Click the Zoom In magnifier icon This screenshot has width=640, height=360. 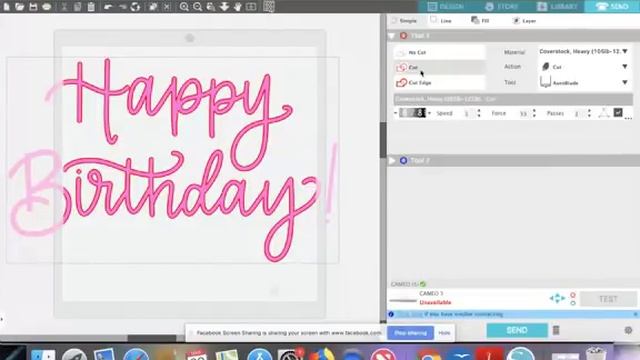point(184,7)
